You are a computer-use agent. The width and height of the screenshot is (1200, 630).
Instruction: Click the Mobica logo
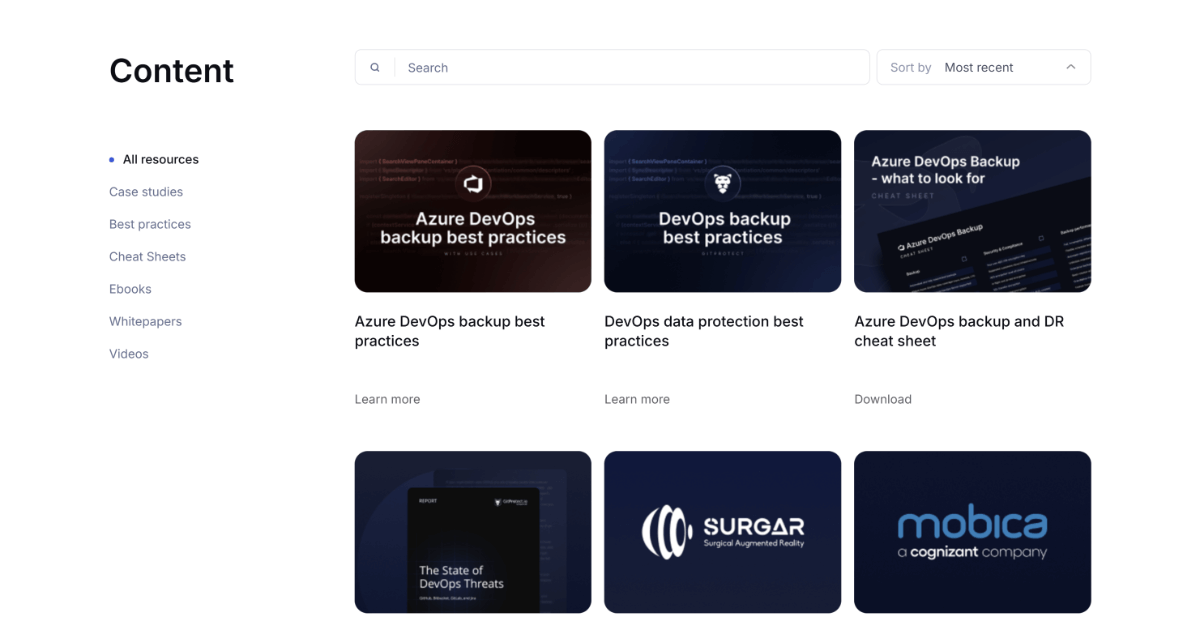click(971, 521)
